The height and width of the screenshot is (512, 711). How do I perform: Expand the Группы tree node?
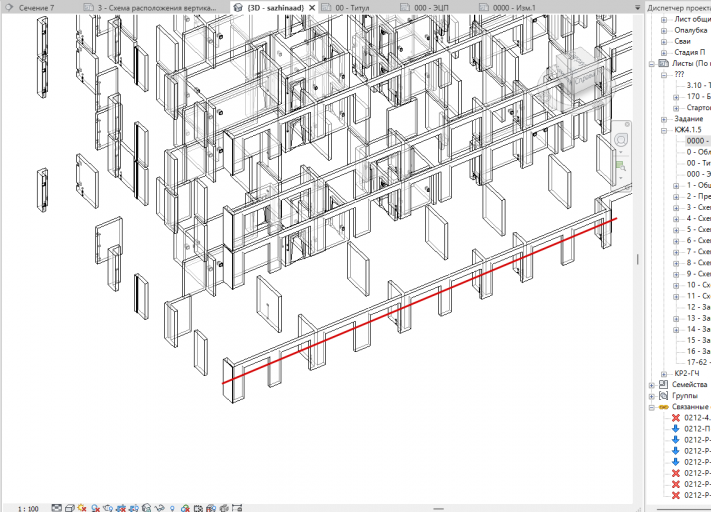tap(652, 396)
